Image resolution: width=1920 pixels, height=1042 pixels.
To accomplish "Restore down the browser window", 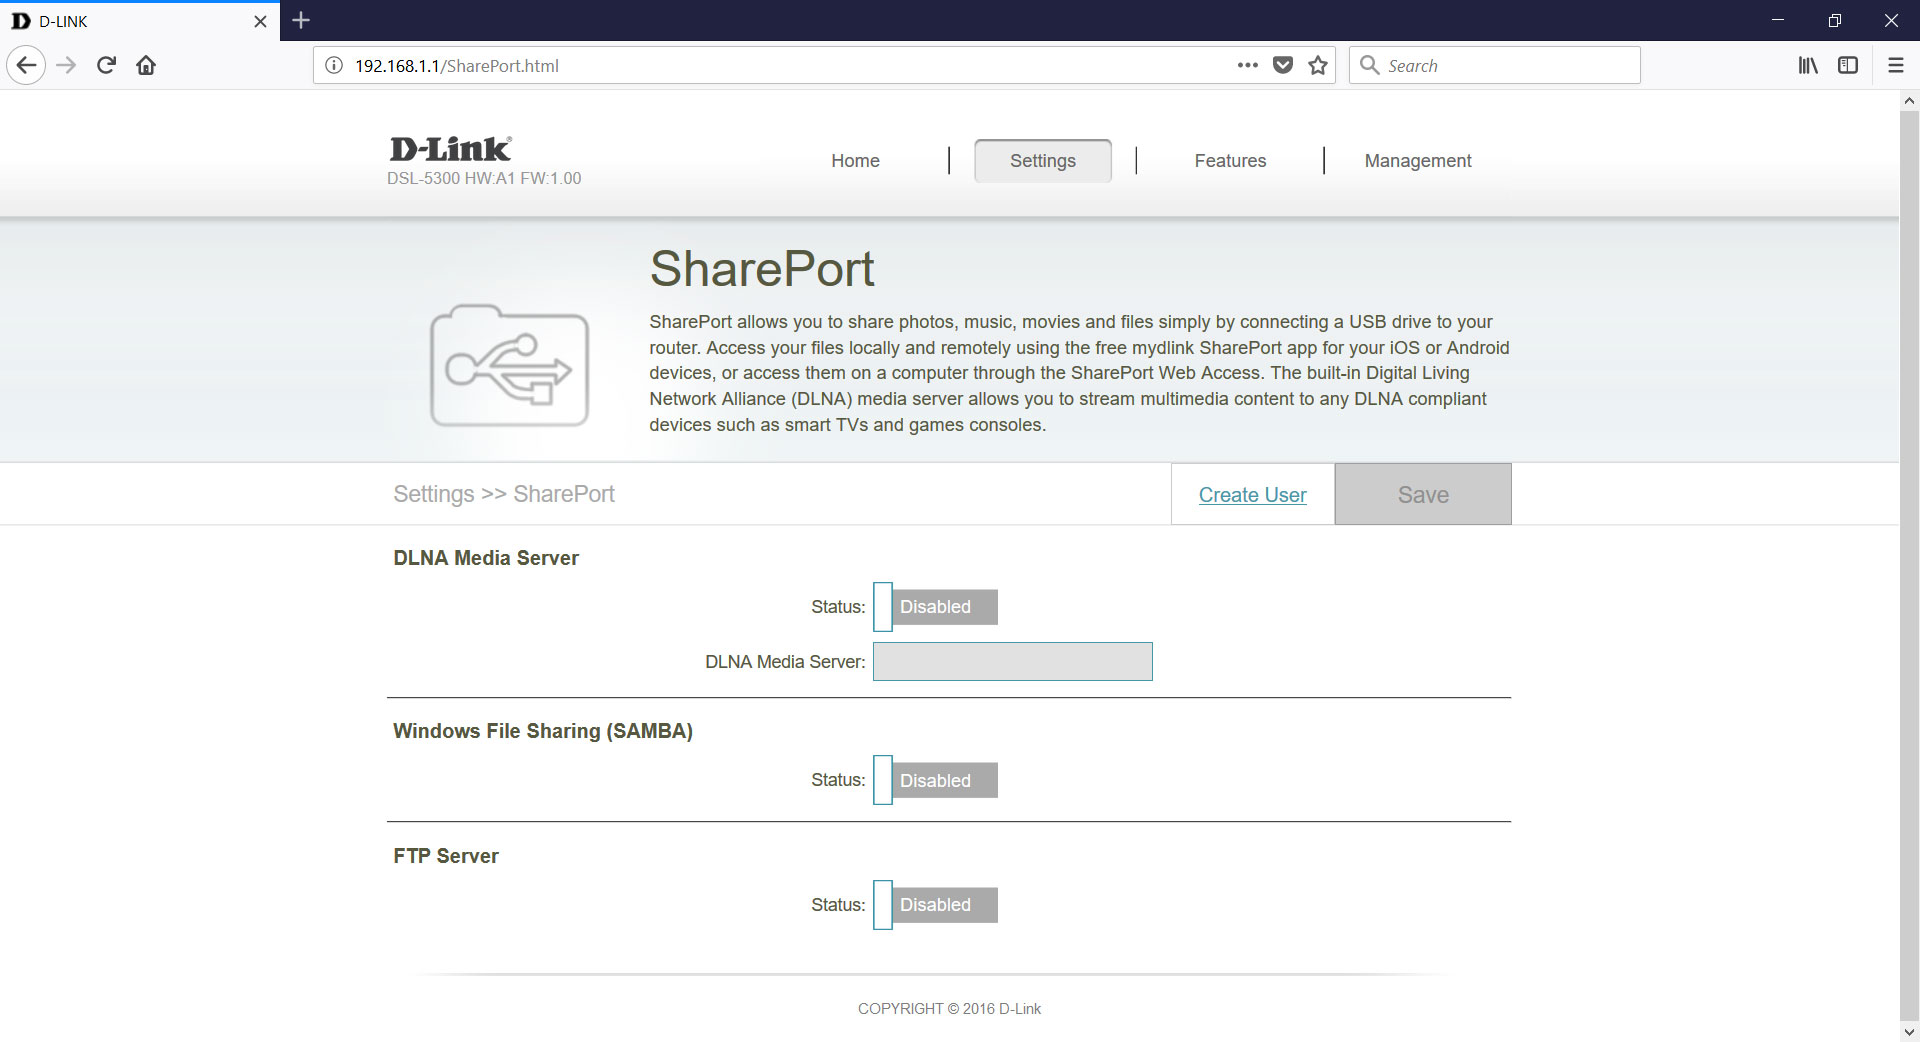I will coord(1834,20).
